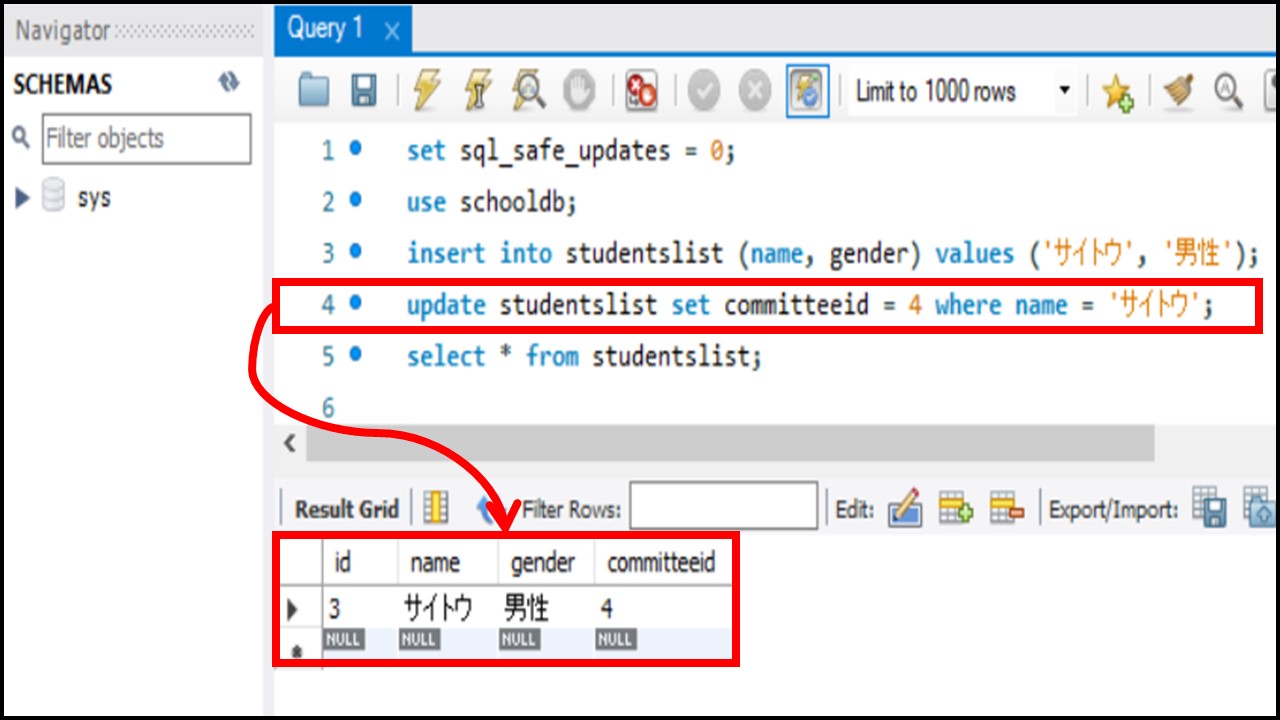Close the Query 1 tab

pos(392,32)
